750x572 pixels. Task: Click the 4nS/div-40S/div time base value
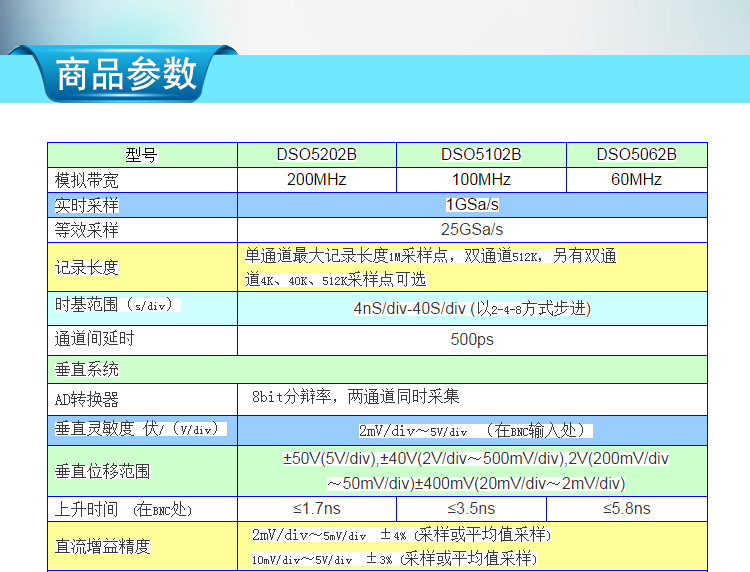[x=472, y=309]
